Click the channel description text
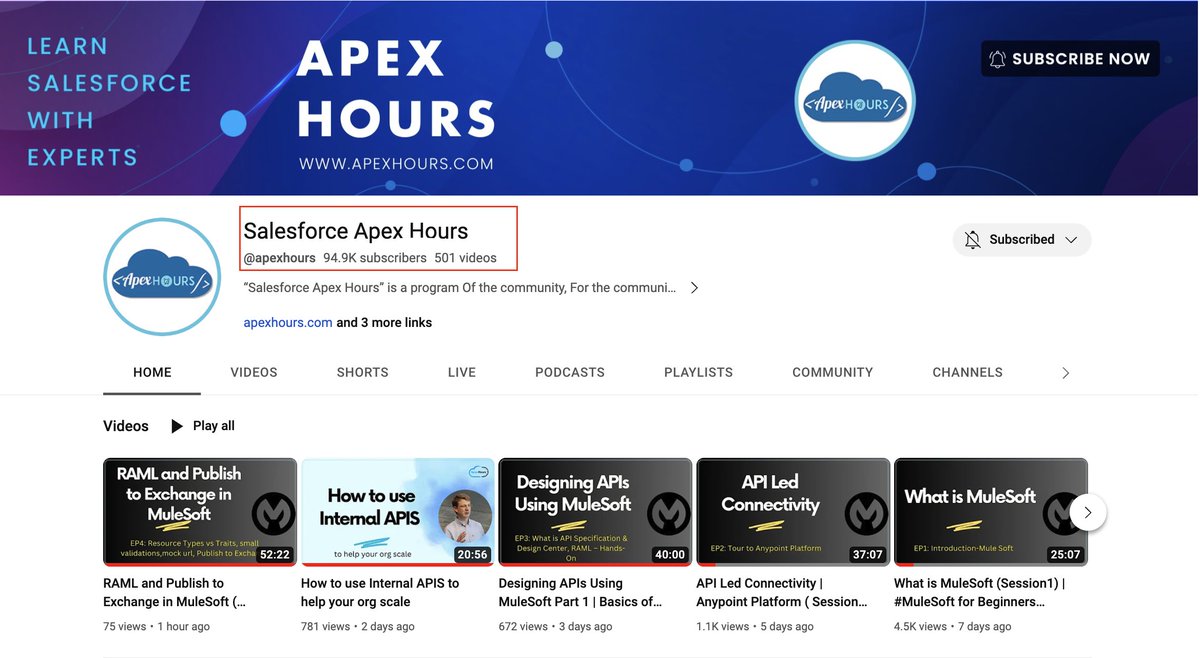 pos(460,288)
